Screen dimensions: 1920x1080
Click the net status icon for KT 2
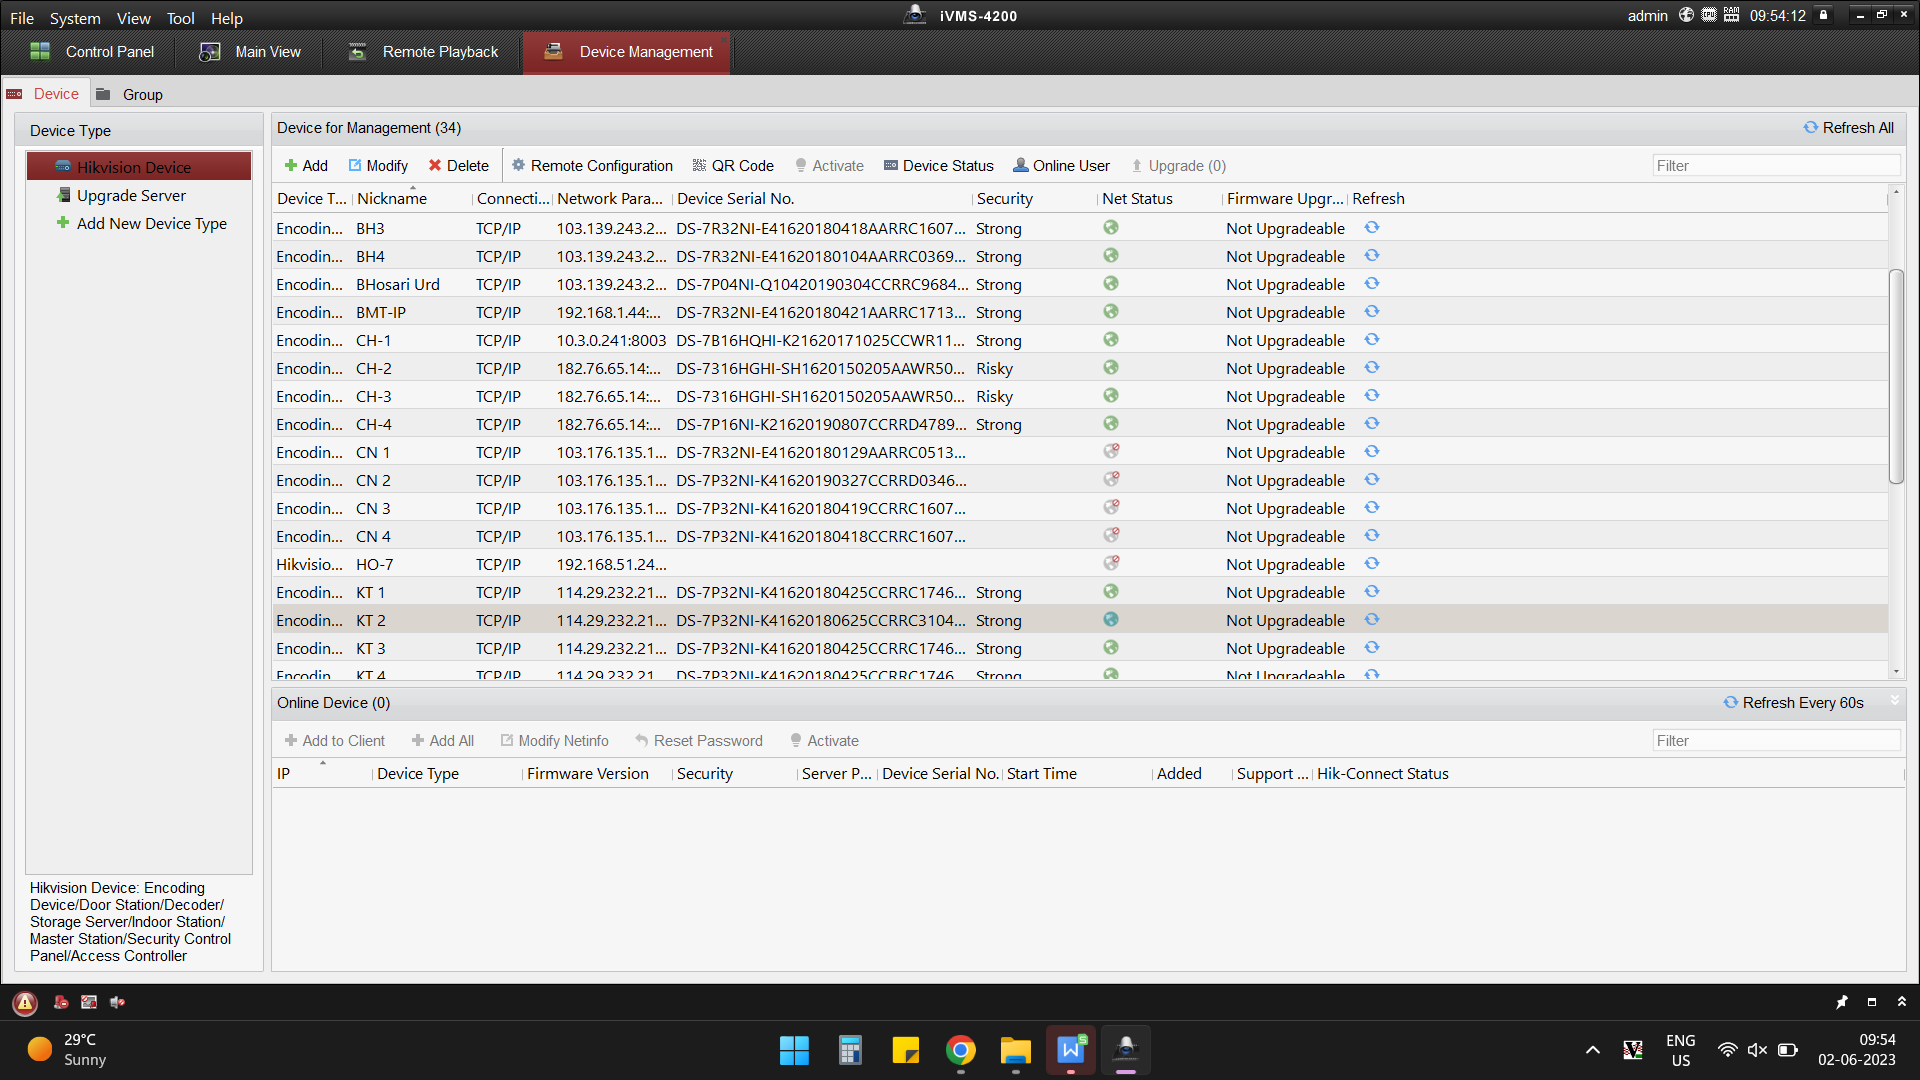[1111, 620]
